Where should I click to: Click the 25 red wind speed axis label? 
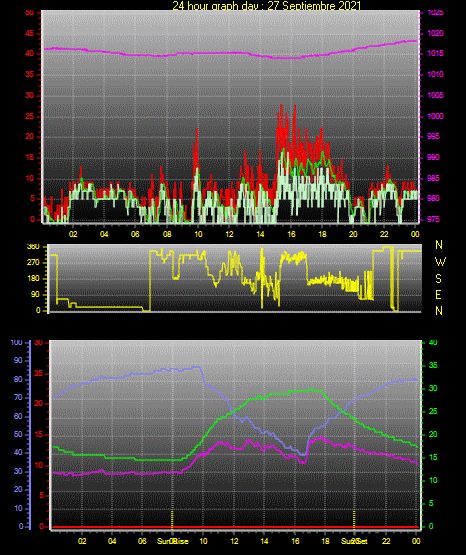[30, 116]
